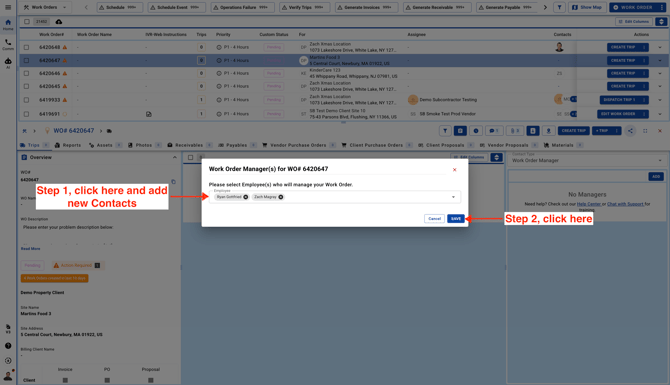Expand row 6420646 with chevron
The height and width of the screenshot is (385, 670).
[x=660, y=73]
